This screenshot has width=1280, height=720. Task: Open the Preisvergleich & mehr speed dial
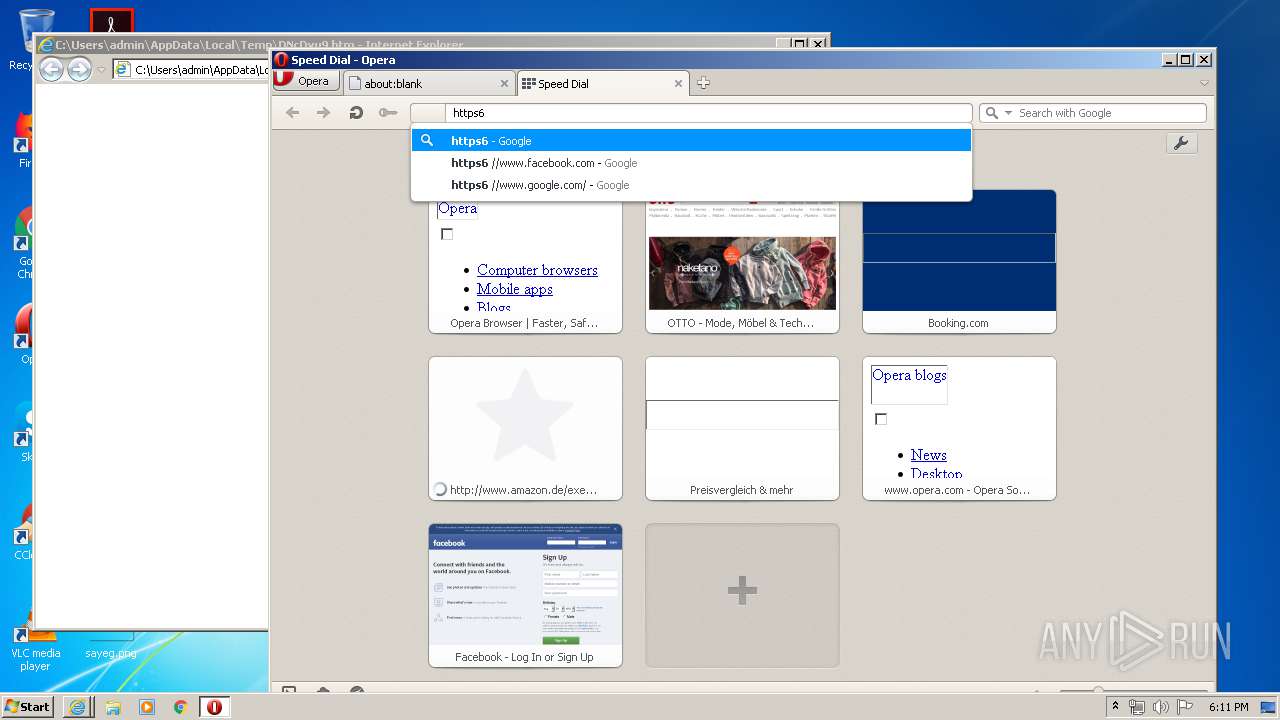[742, 428]
